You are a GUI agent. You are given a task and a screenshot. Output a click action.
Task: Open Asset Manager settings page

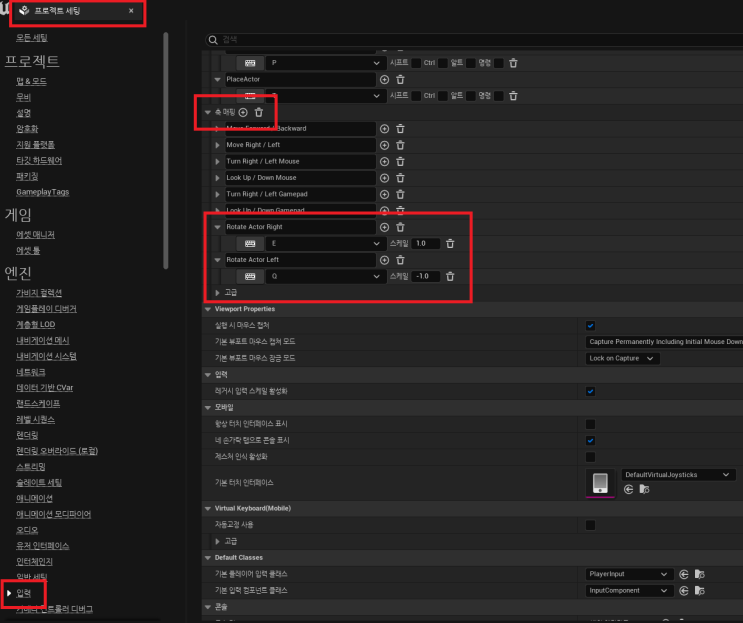35,235
